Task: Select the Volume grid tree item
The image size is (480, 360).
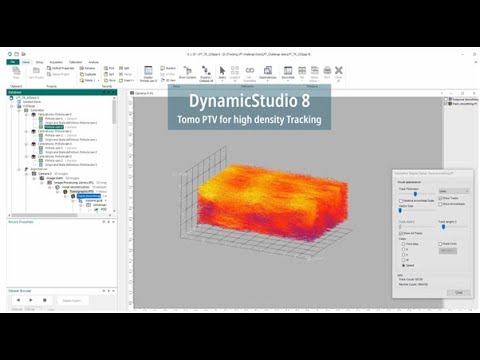Action: (94, 201)
